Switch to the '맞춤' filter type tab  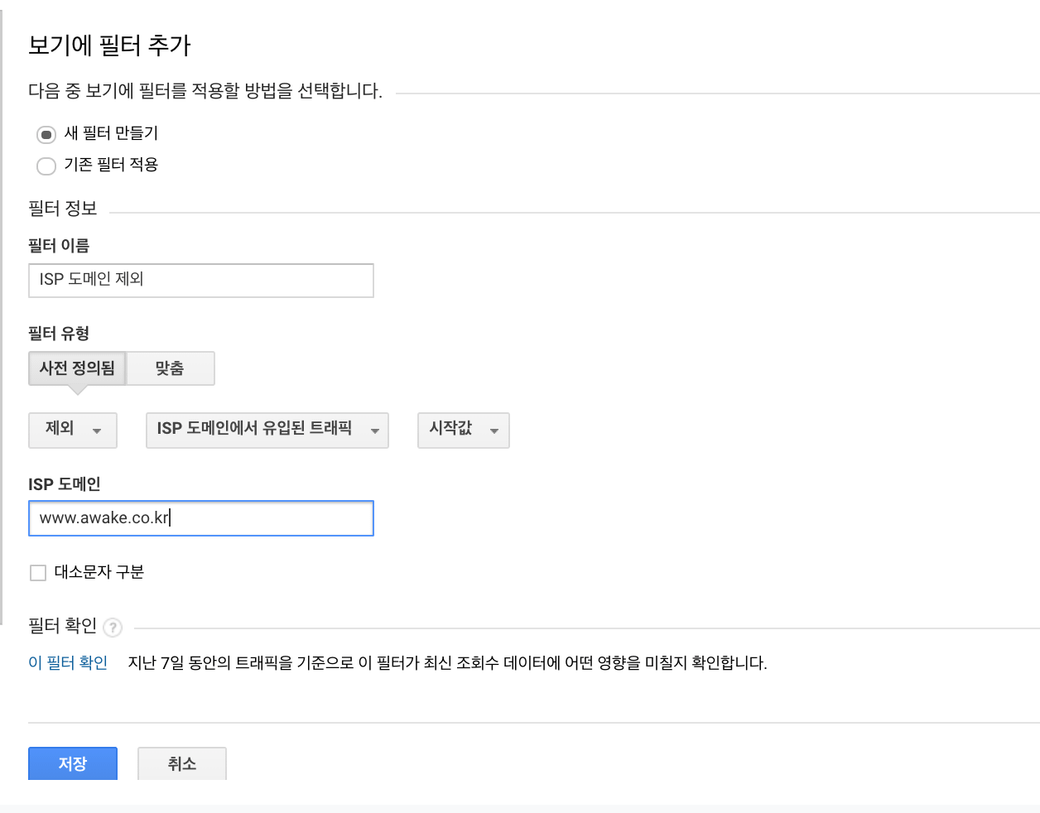click(x=170, y=368)
